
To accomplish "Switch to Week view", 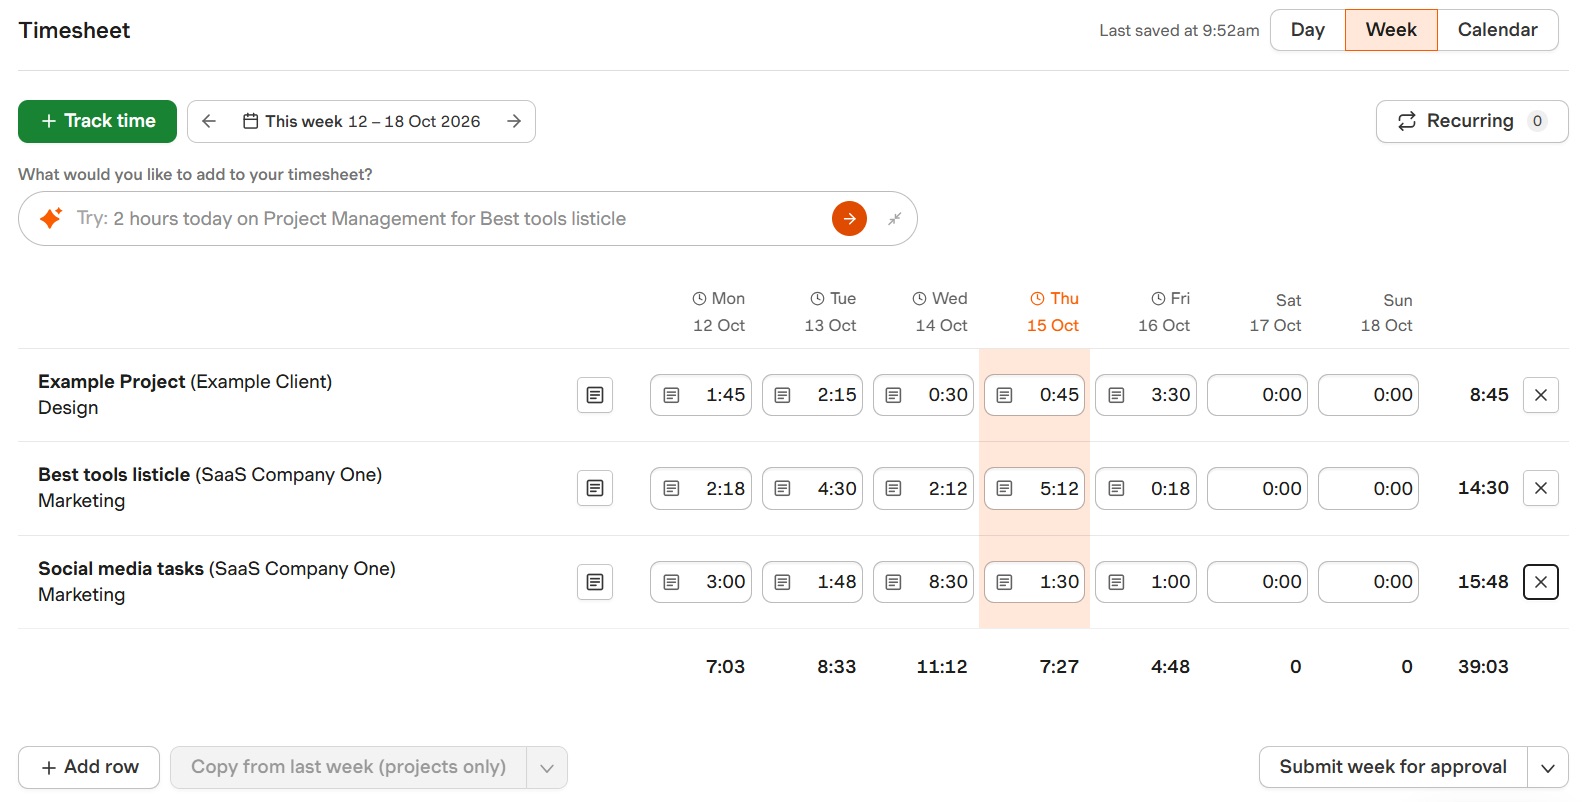I will coord(1391,30).
